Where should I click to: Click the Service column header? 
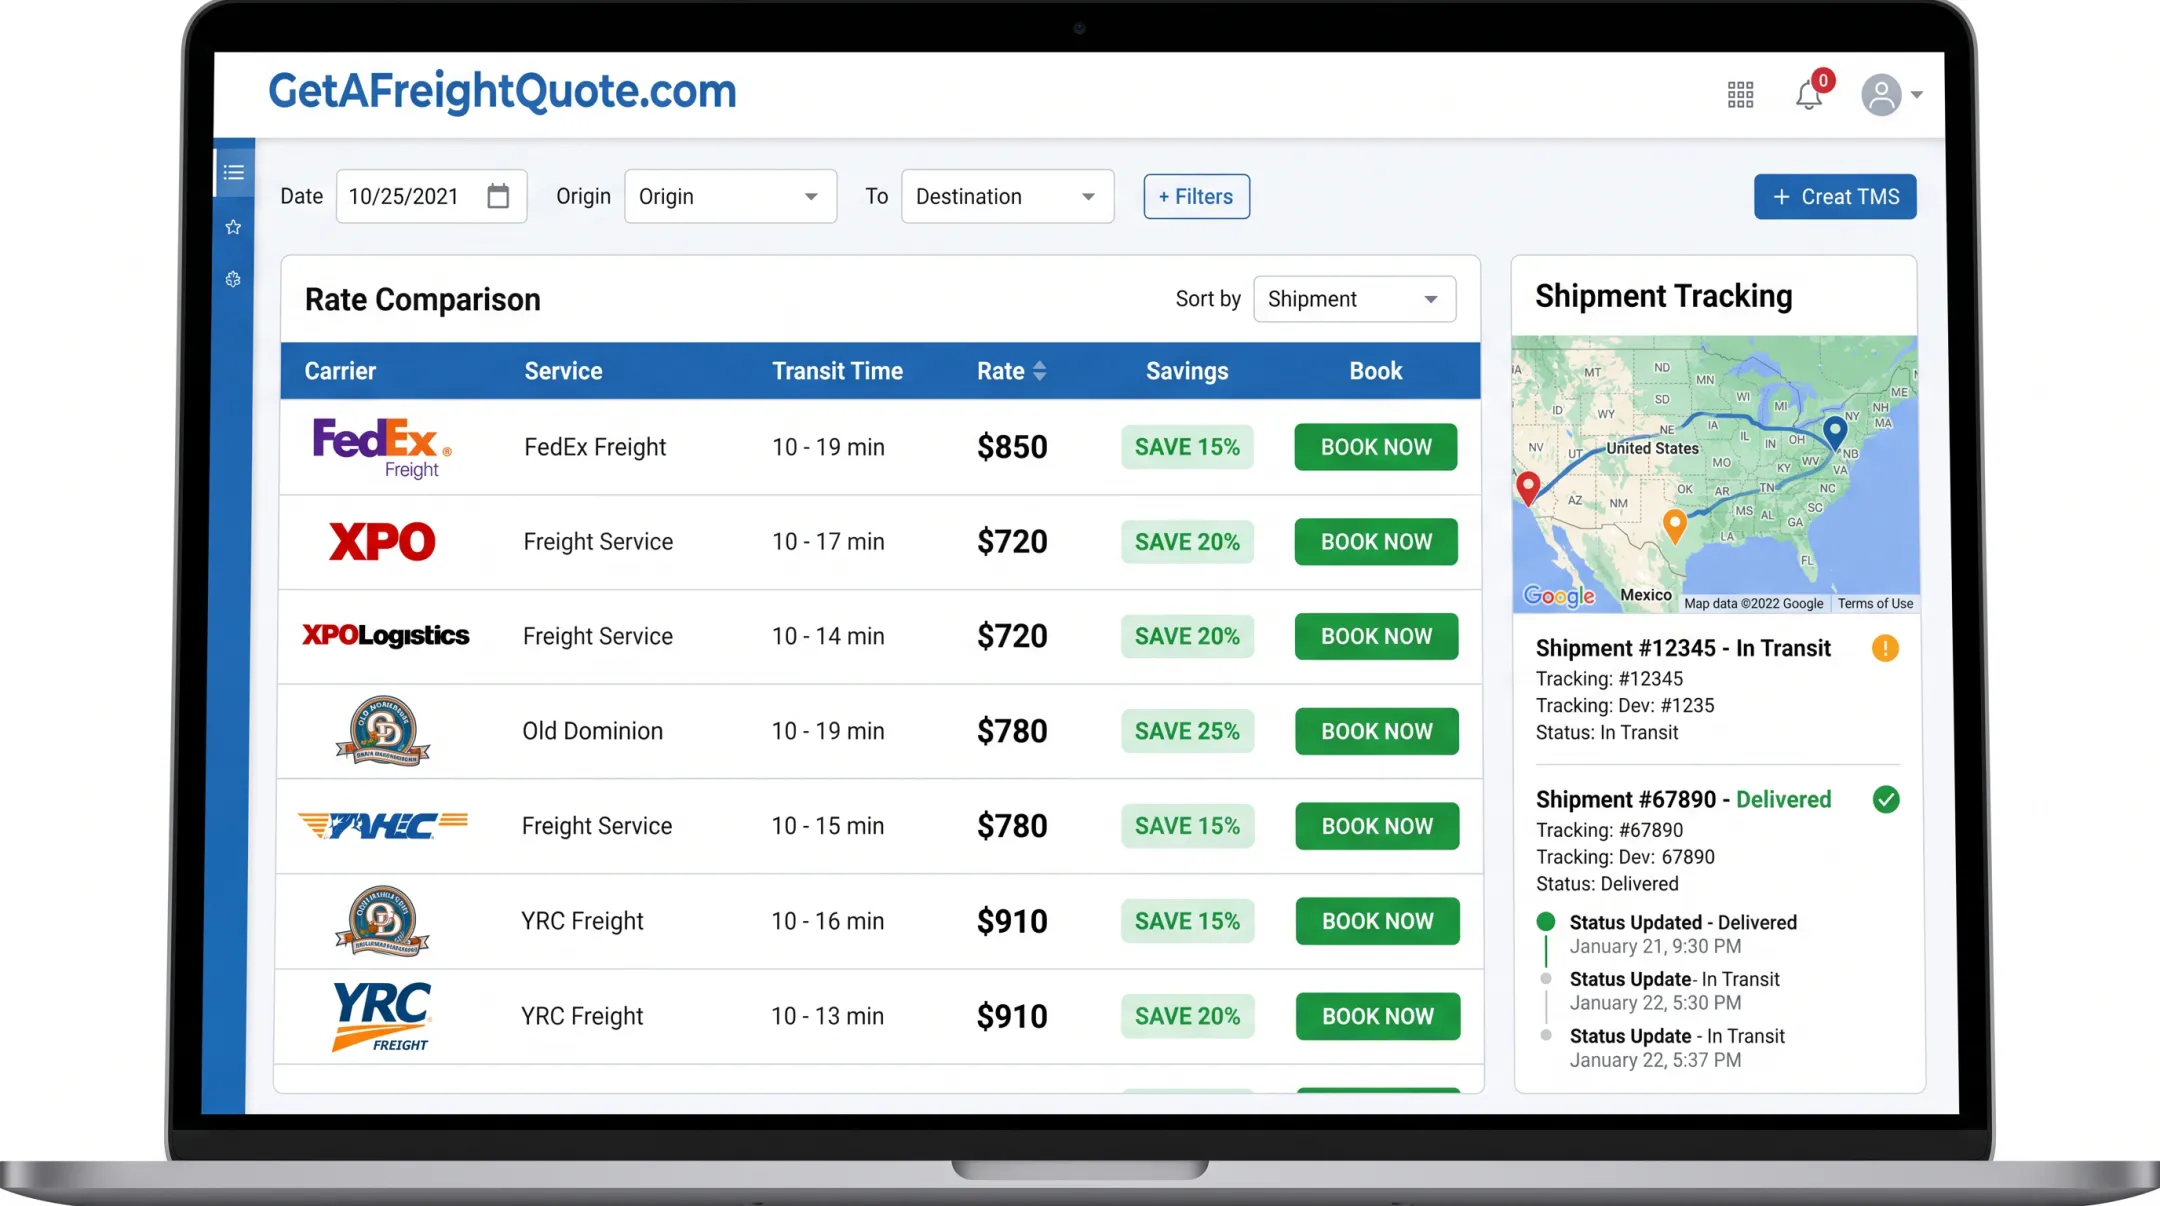pos(563,371)
